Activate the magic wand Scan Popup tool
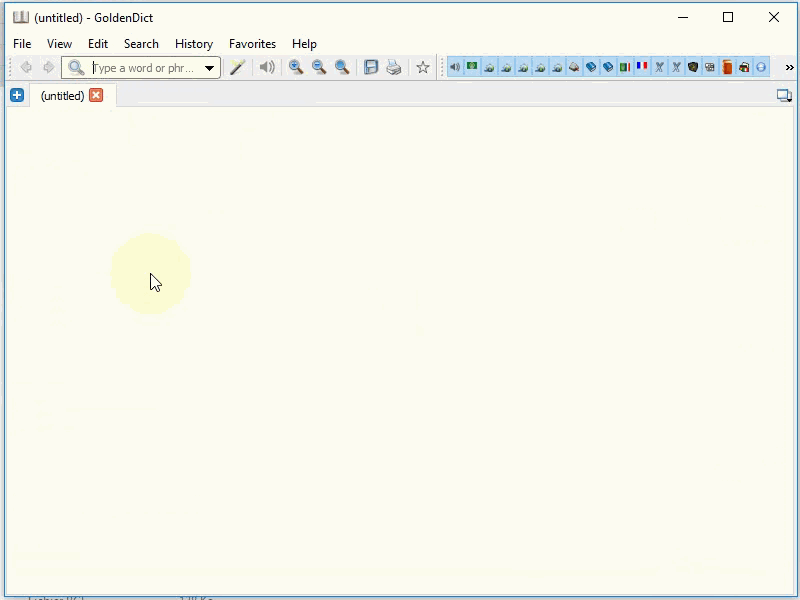The image size is (800, 600). click(x=237, y=67)
